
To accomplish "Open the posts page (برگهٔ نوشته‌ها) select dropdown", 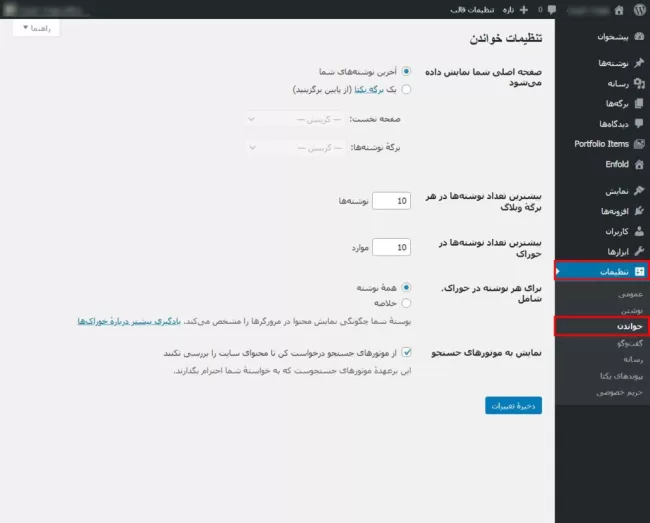I will click(296, 148).
